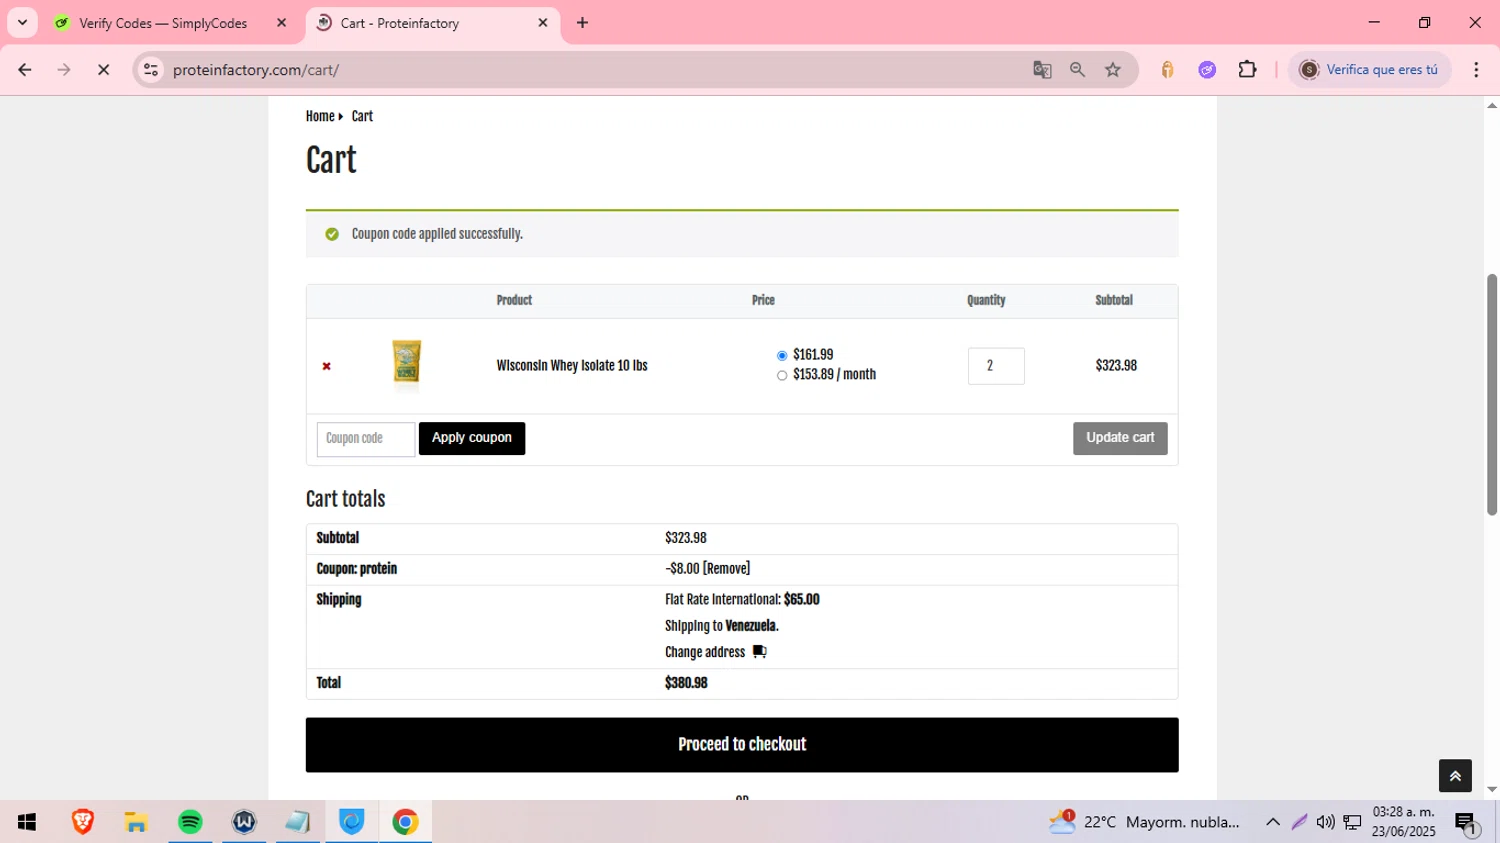
Task: Bookmark this page with the star icon
Action: 1113,70
